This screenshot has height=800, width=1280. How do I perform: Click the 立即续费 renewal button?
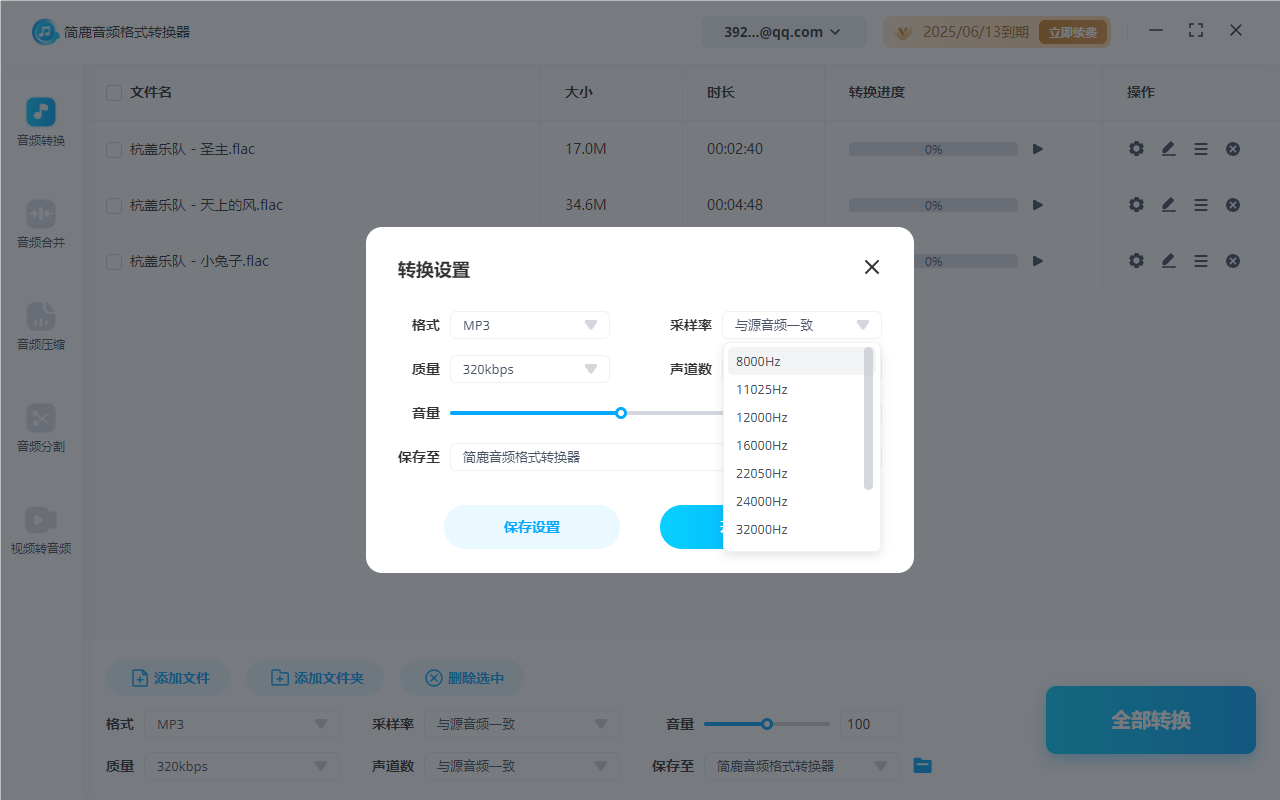click(x=1073, y=31)
